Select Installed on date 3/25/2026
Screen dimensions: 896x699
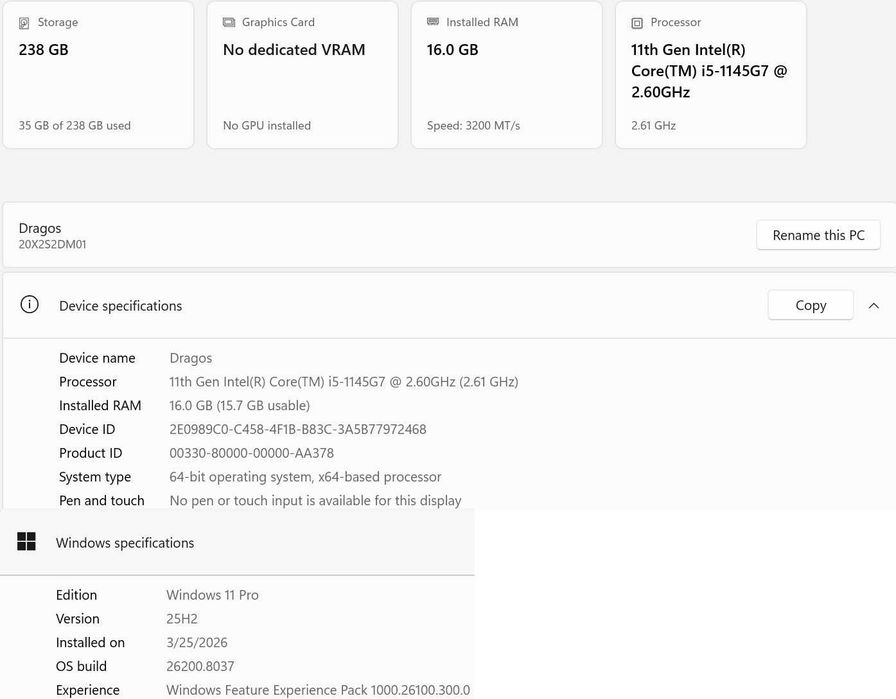point(197,642)
